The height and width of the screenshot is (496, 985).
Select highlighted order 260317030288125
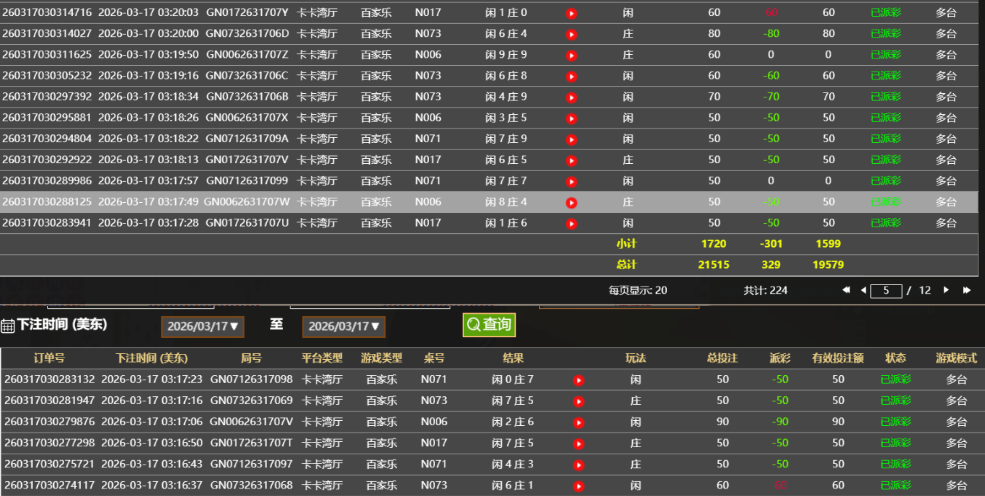(46, 202)
